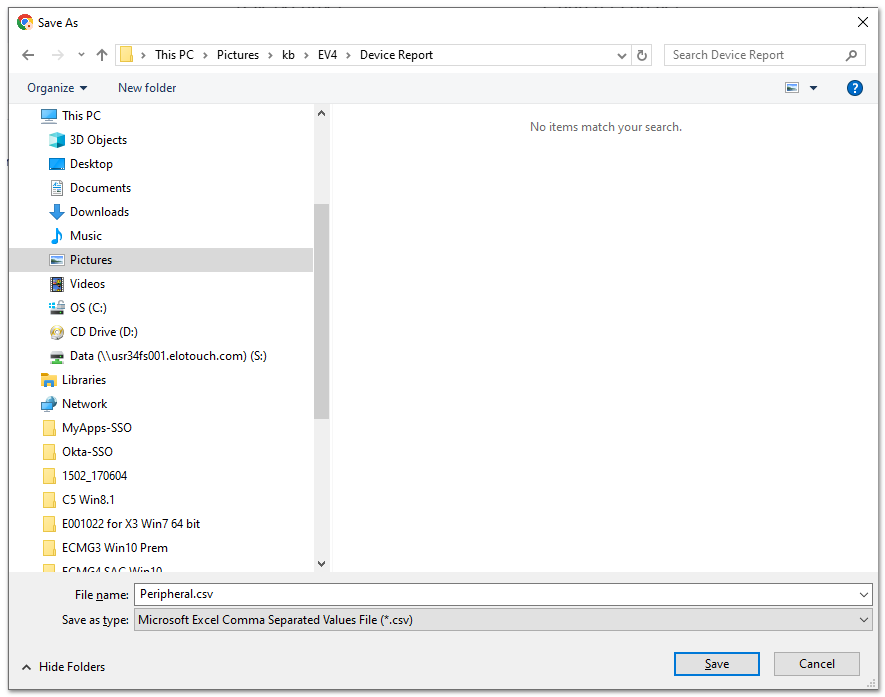Open the view options dropdown arrow
The height and width of the screenshot is (697, 885).
click(813, 88)
